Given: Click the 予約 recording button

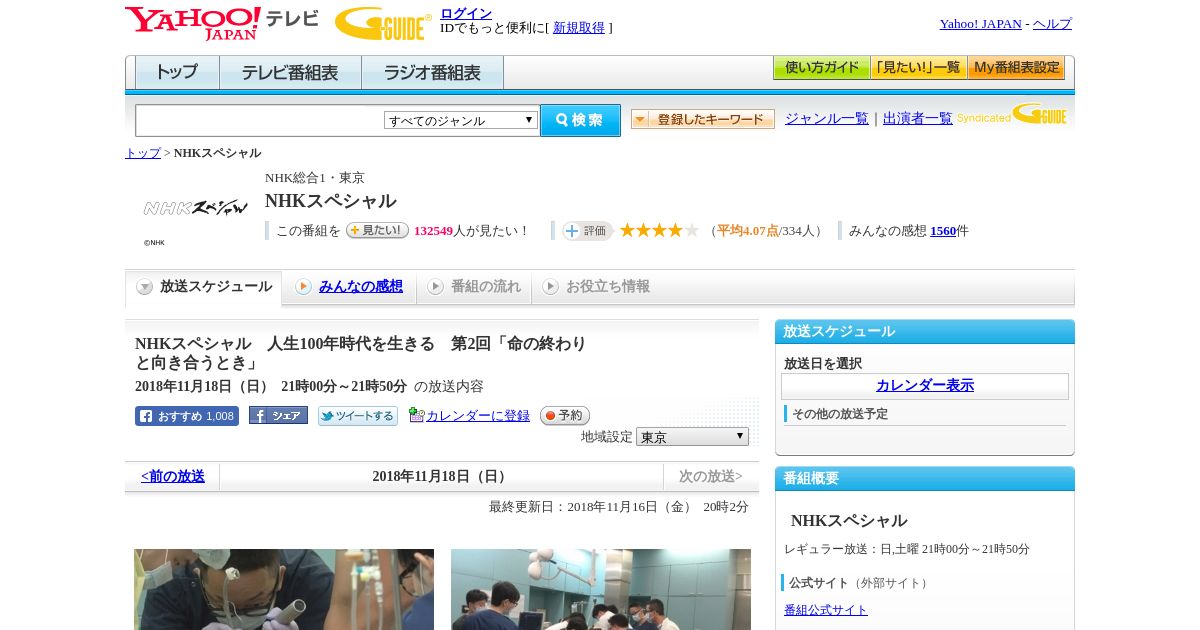Looking at the screenshot, I should click(565, 415).
